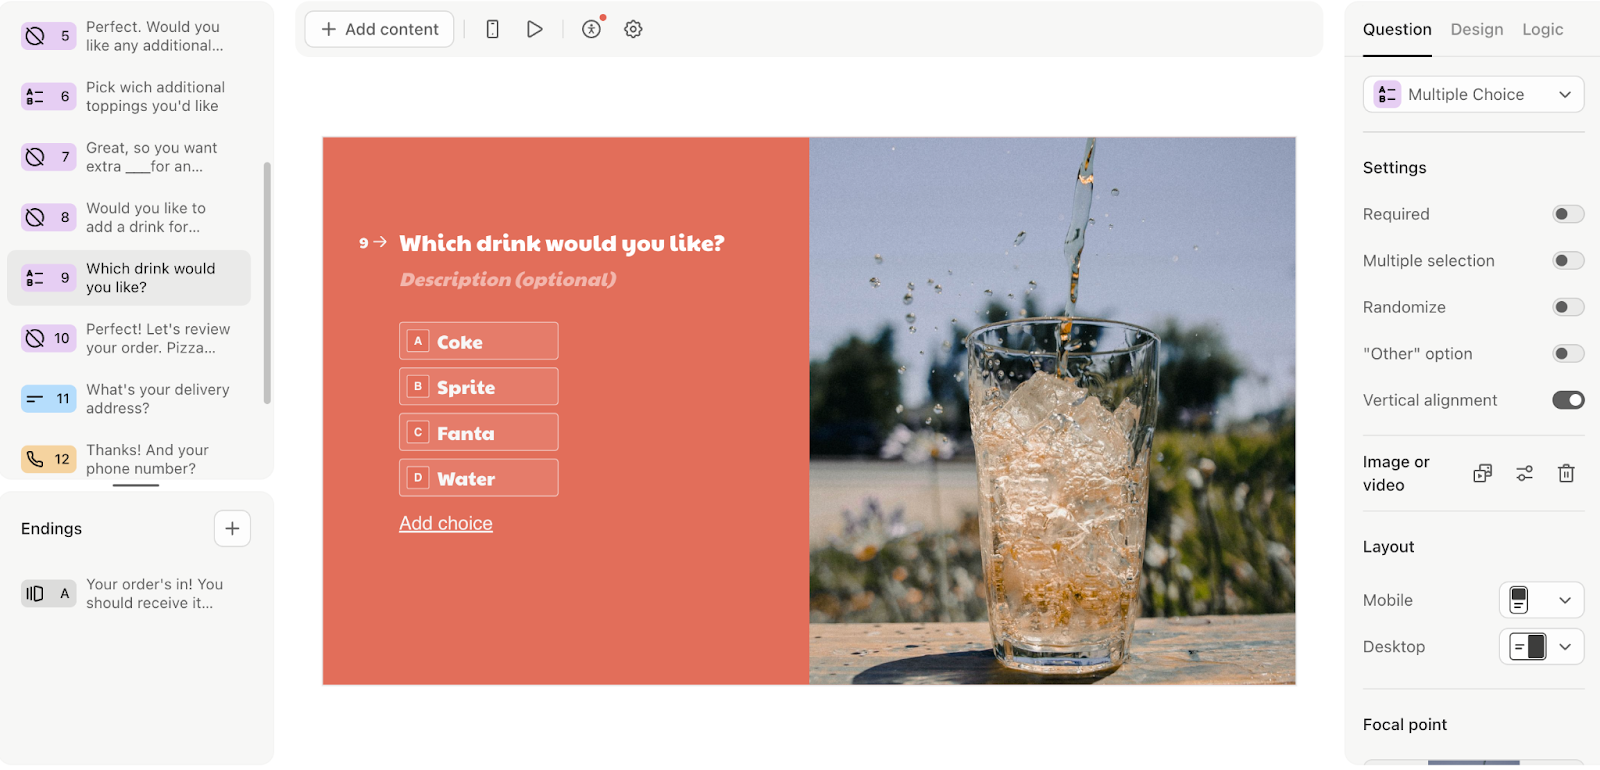Open question 6 'Pick wich additional toppings'
Viewport: 1600px width, 770px height.
(129, 96)
